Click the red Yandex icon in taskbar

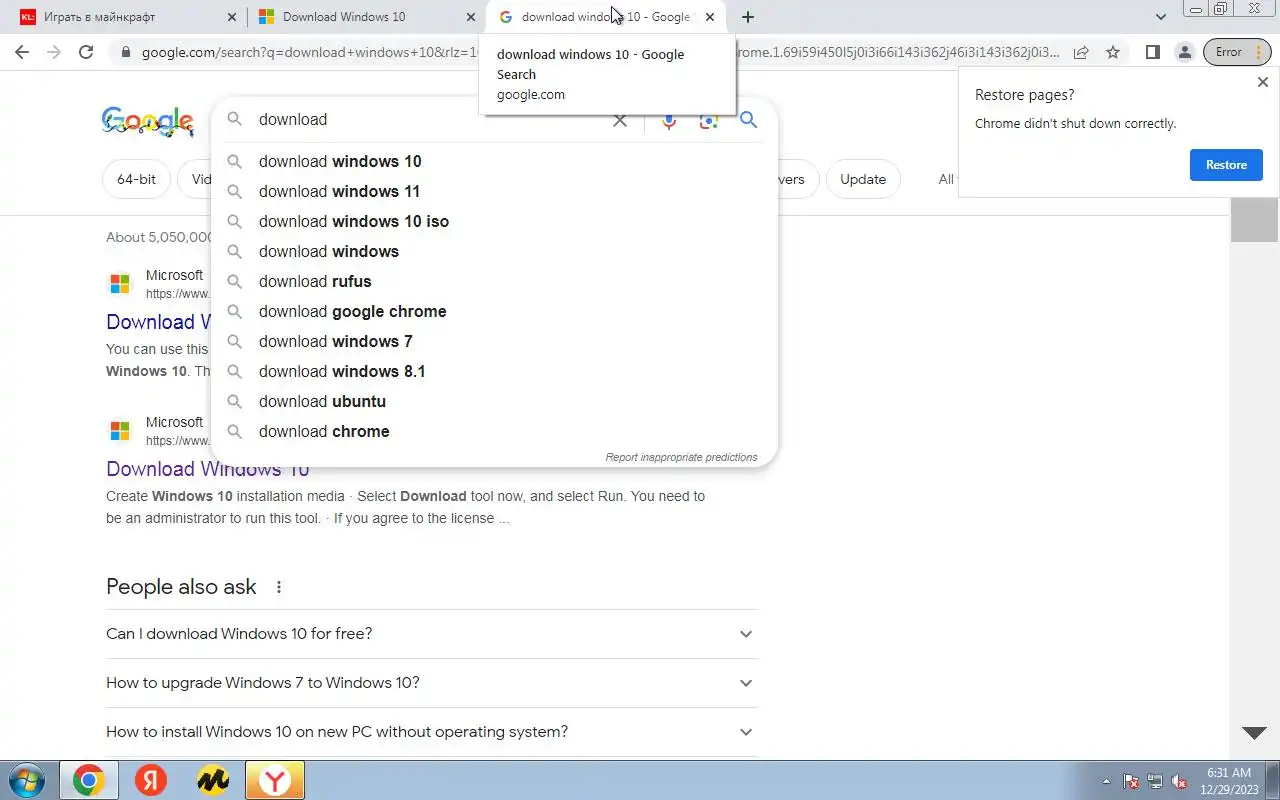click(x=151, y=780)
